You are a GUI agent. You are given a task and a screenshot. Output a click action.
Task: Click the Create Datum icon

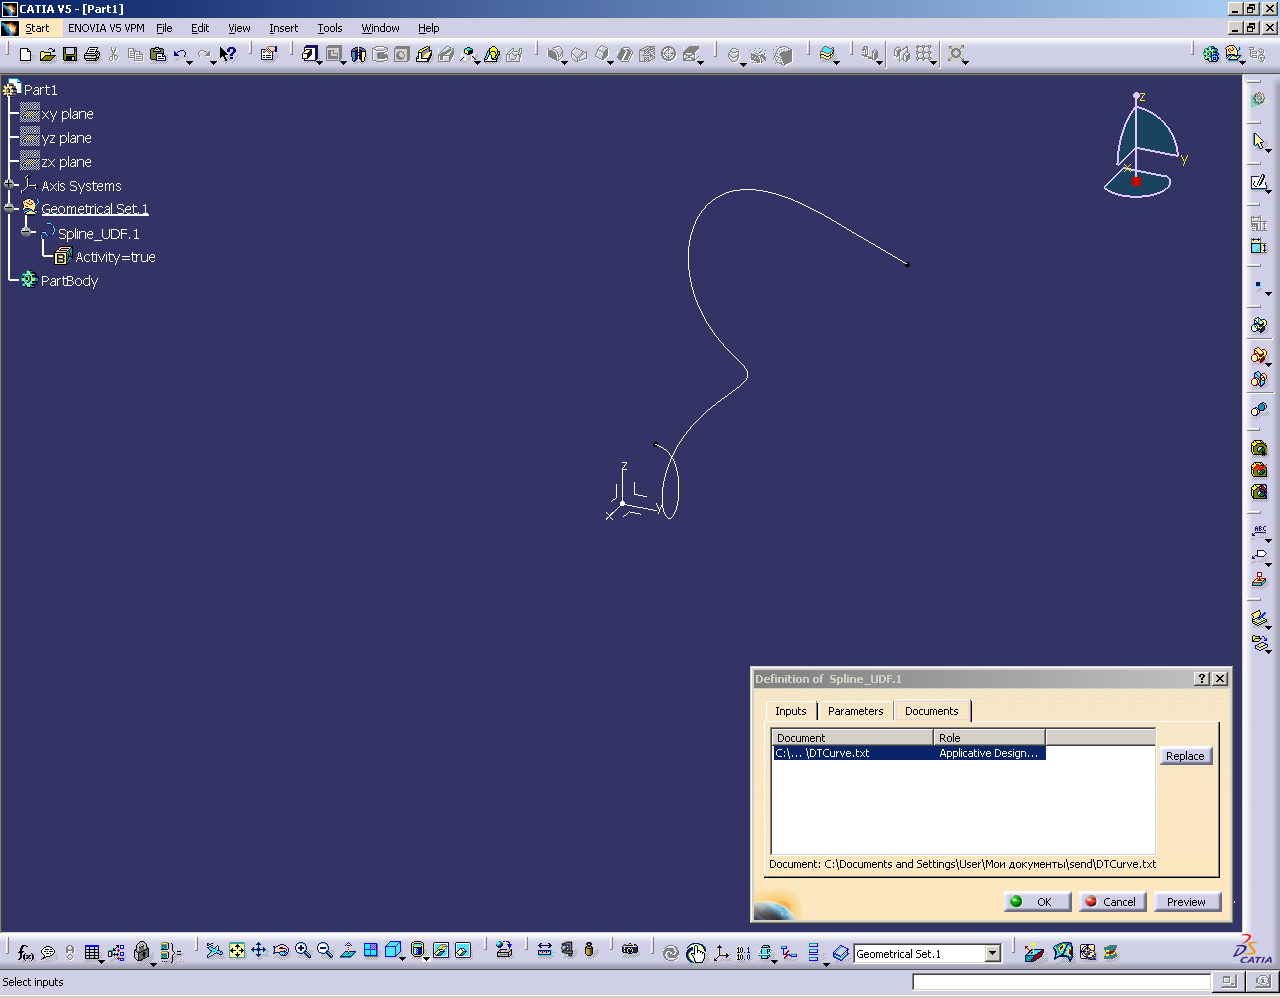(x=789, y=954)
